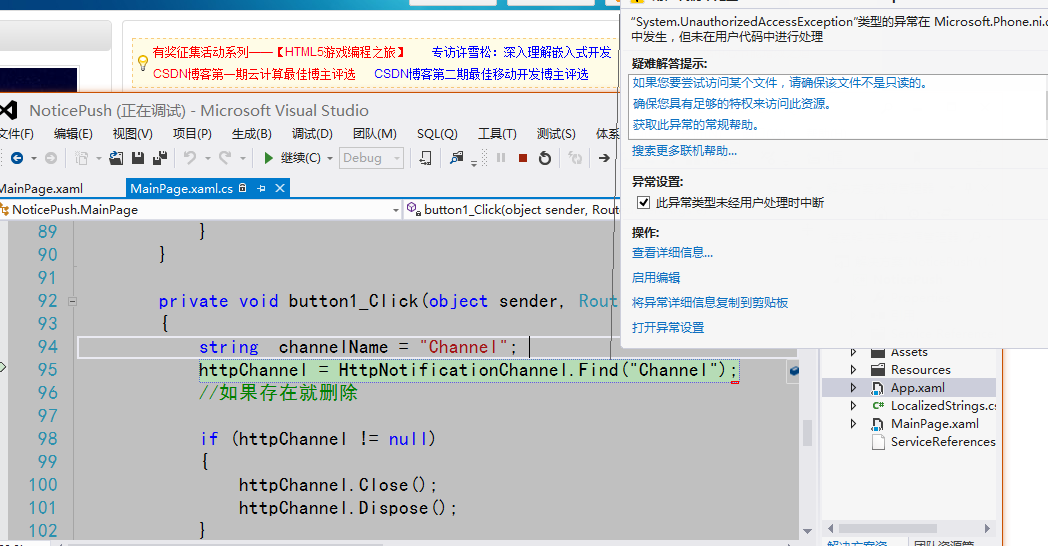Stop debugging with the red square
This screenshot has height=546, width=1048.
(523, 158)
